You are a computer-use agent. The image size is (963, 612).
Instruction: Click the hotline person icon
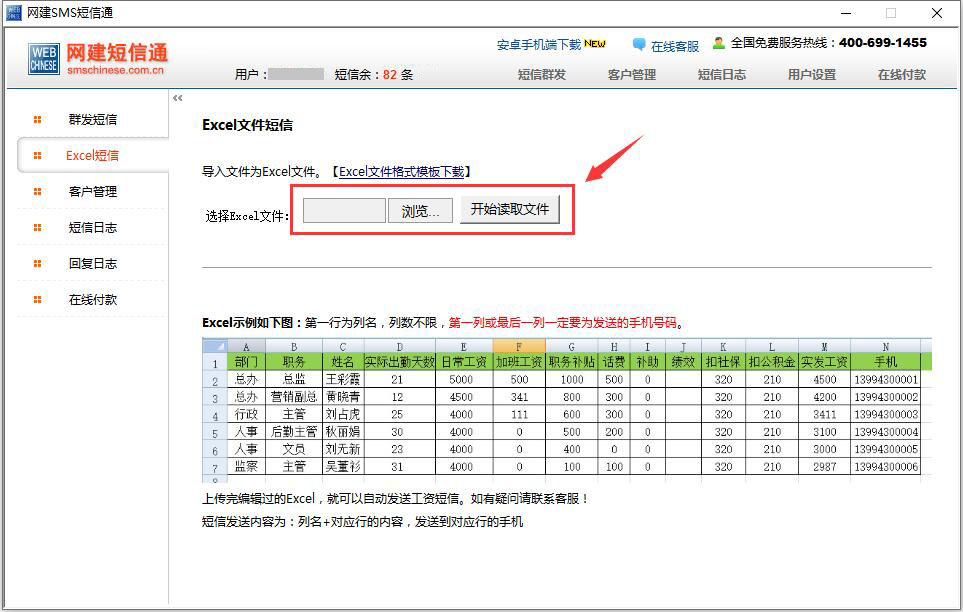[719, 43]
